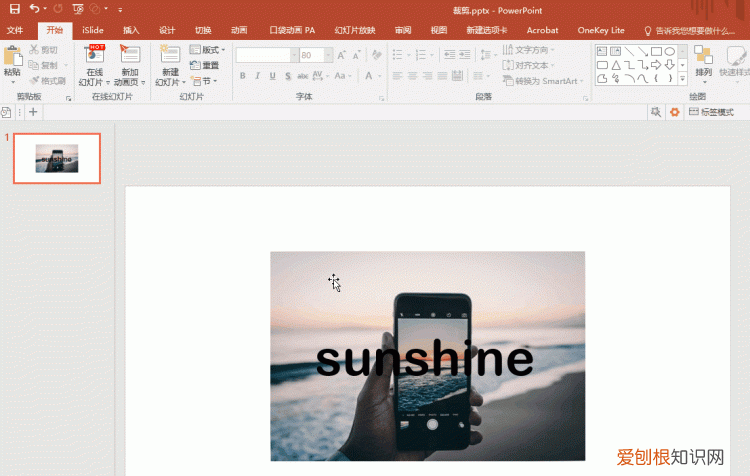Viewport: 750px width, 476px height.
Task: Select slide 1 thumbnail in side panel
Action: 57,158
